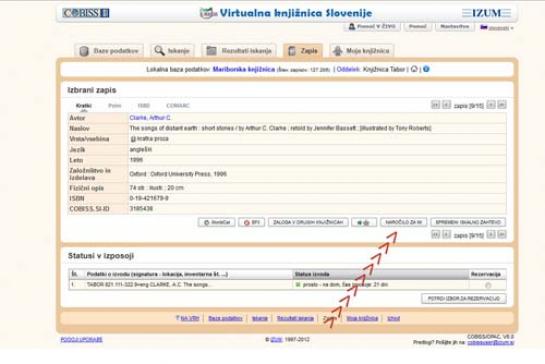Click the SFX button

point(252,223)
